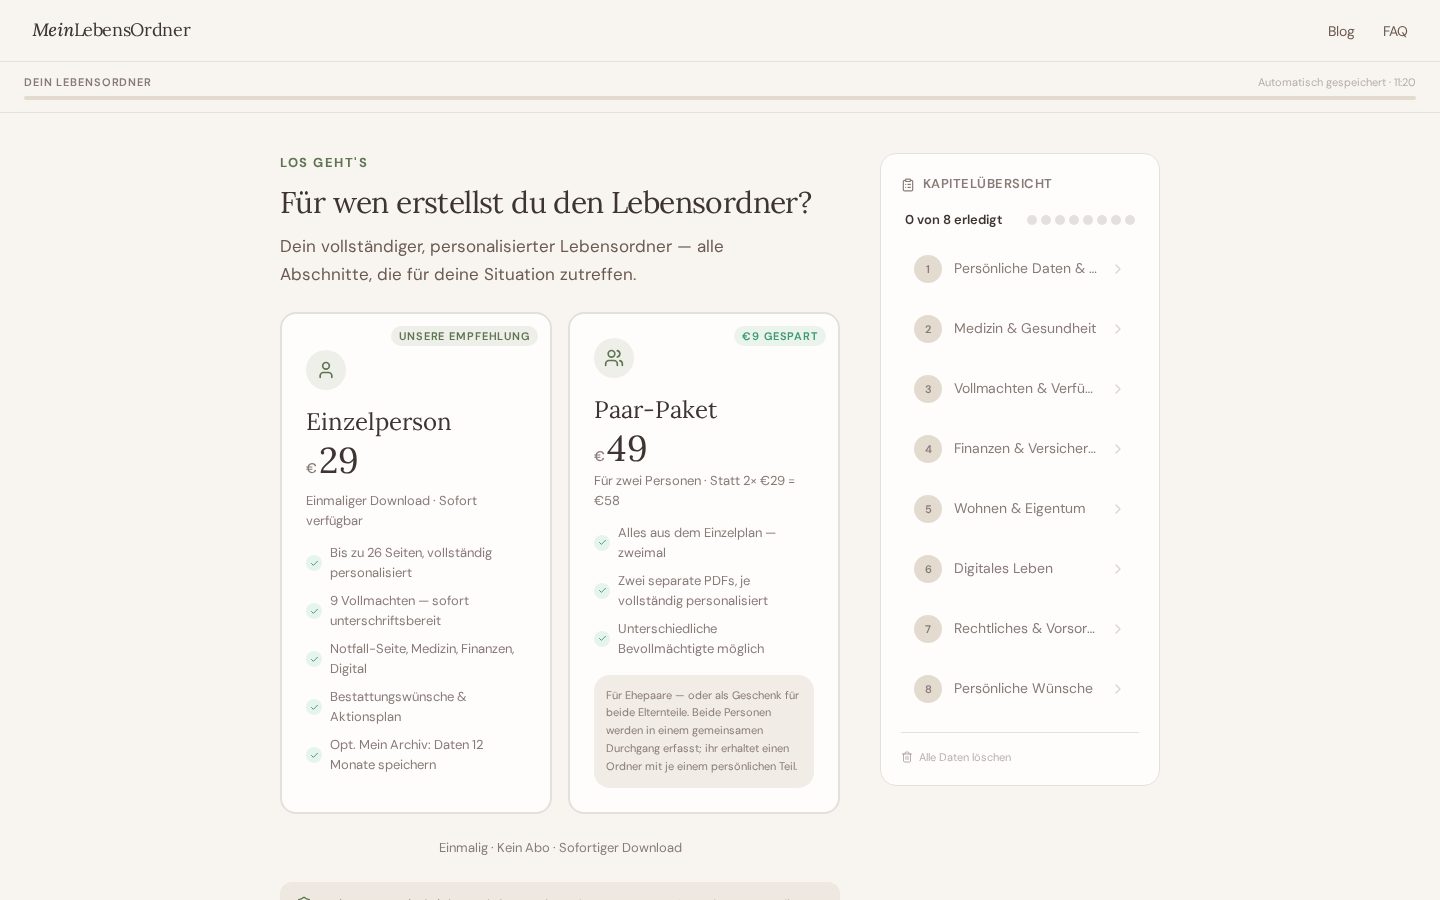Click chapter number 1 circle badge

pyautogui.click(x=928, y=269)
